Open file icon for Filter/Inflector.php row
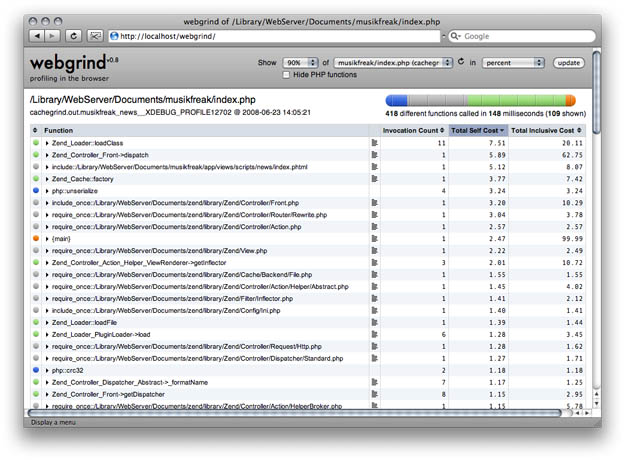Image resolution: width=625 pixels, height=460 pixels. point(375,298)
